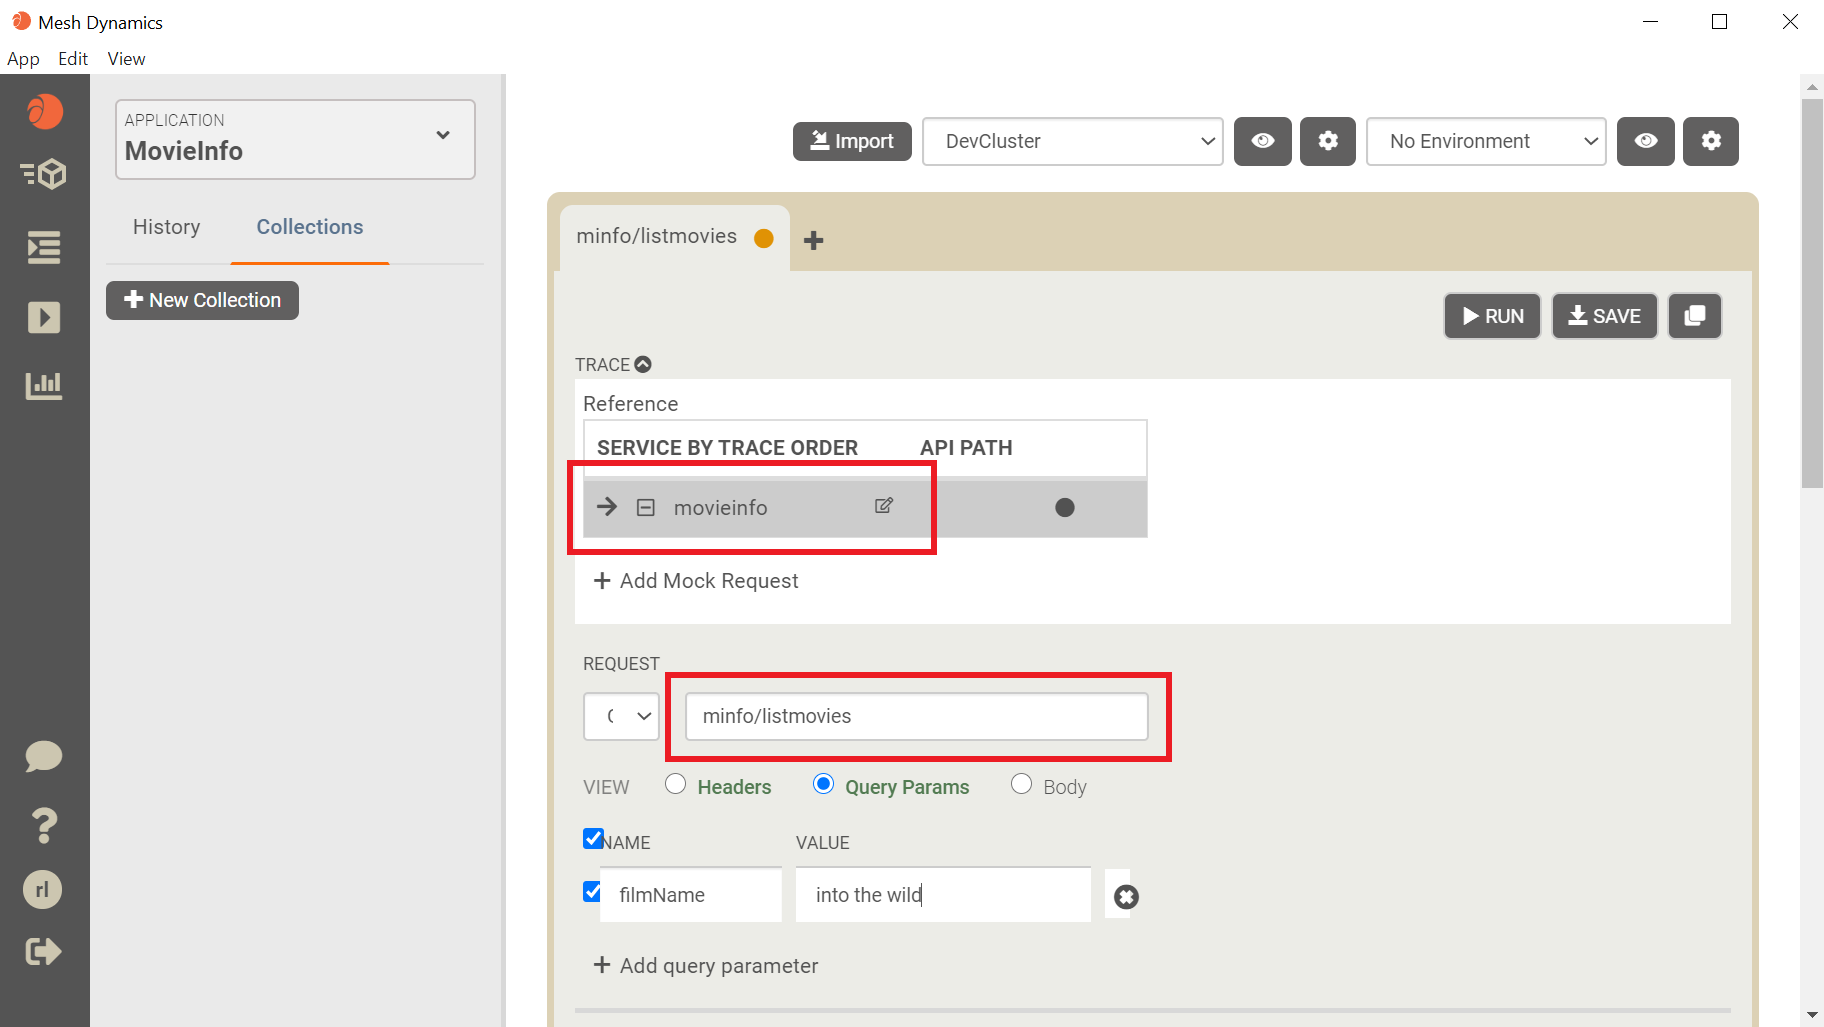
Task: Click the duplicate request copy icon button
Action: (1695, 316)
